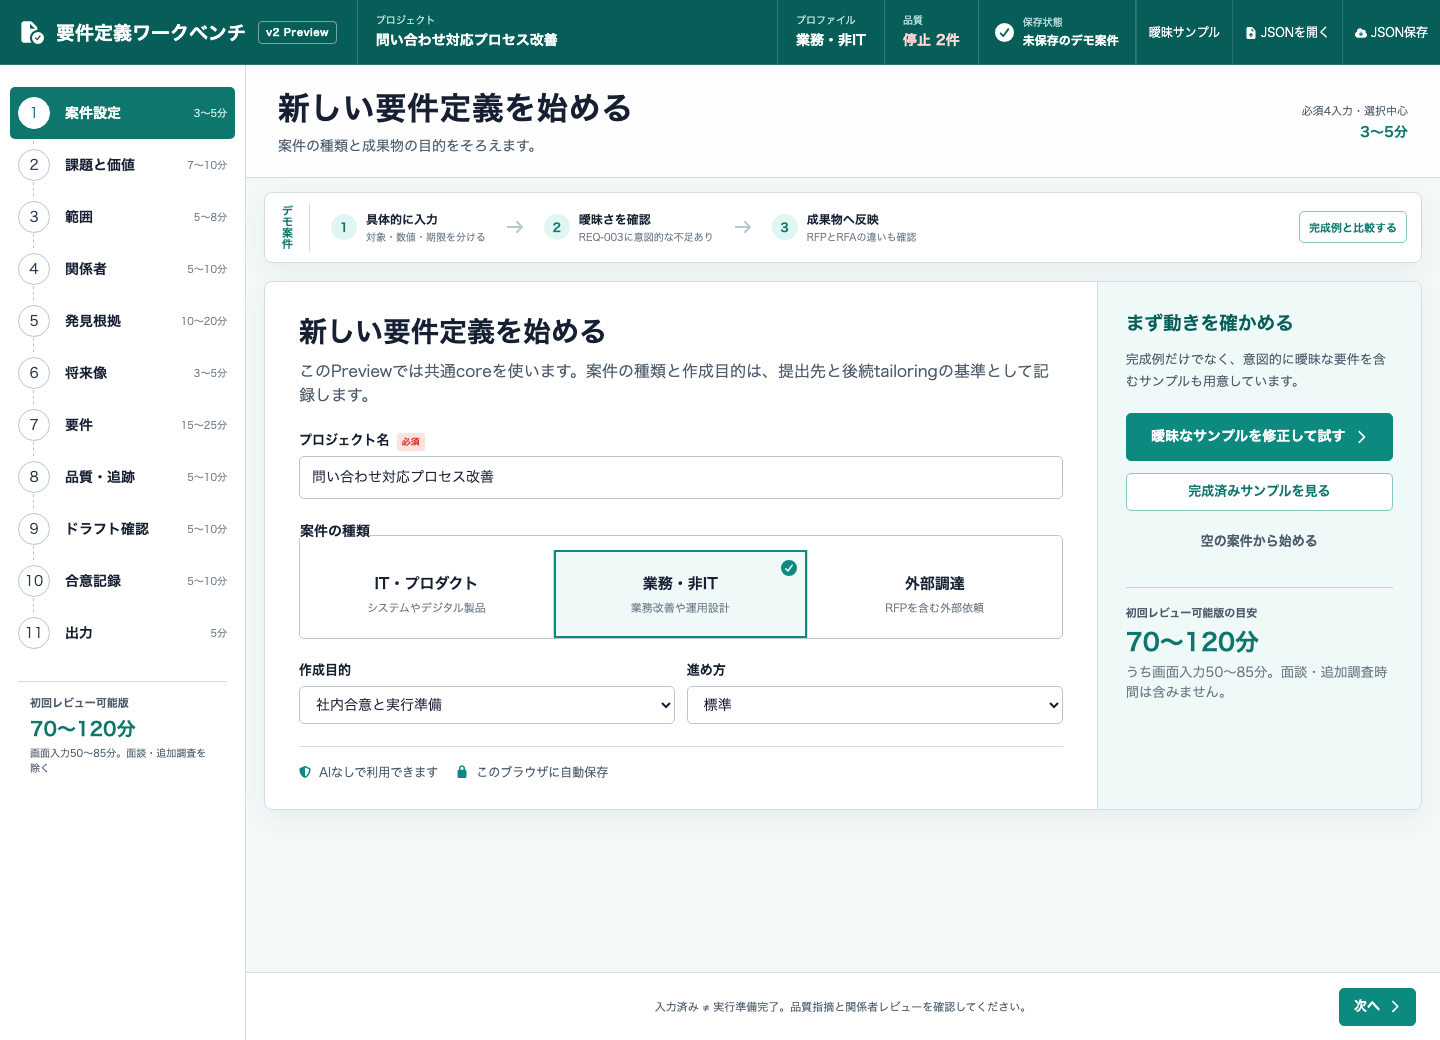1440x1040 pixels.
Task: Click the step 10 circle for 合意記録
Action: (34, 581)
